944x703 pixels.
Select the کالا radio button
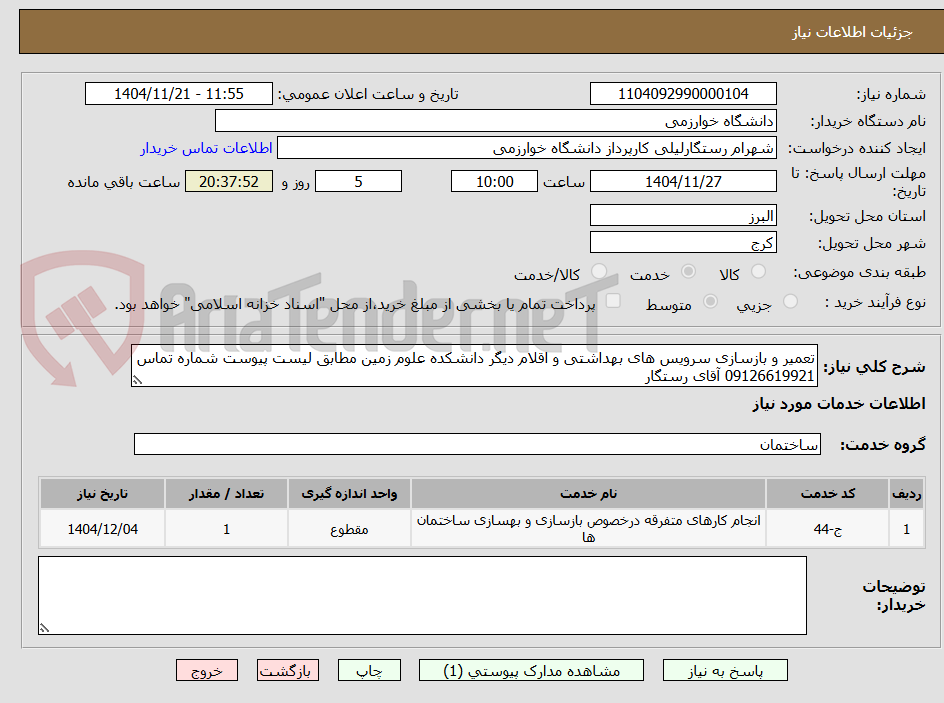(x=759, y=272)
